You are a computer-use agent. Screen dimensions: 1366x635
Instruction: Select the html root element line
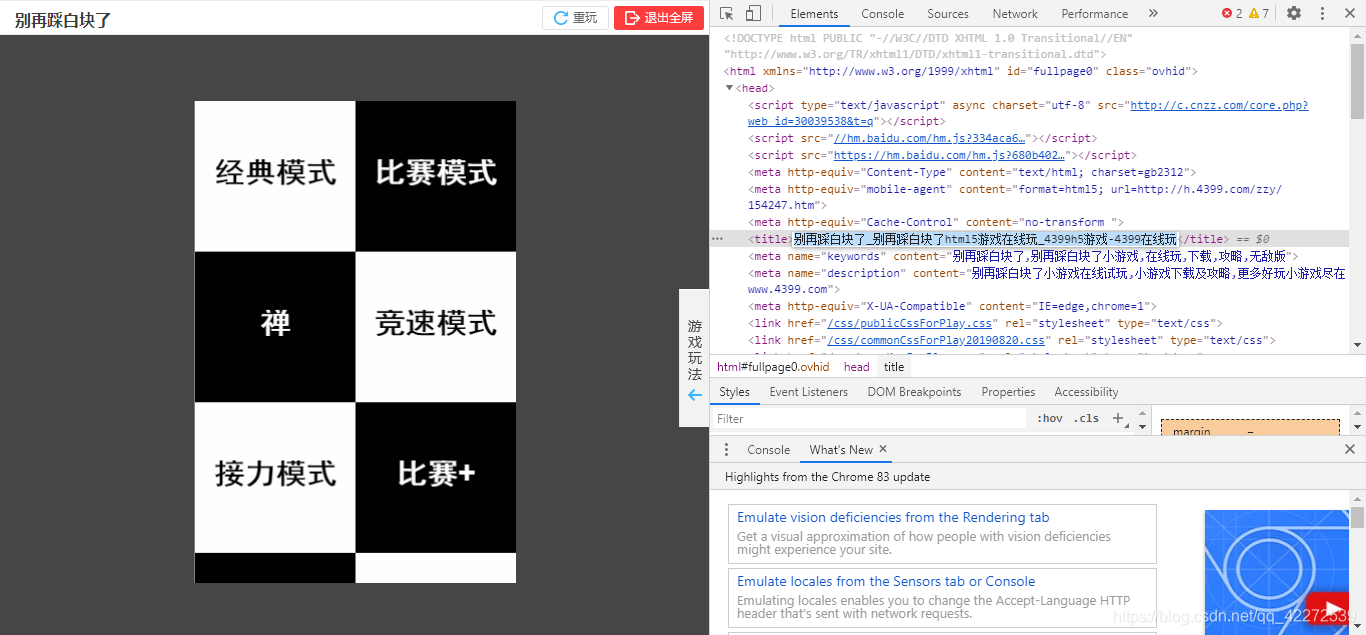[x=961, y=71]
